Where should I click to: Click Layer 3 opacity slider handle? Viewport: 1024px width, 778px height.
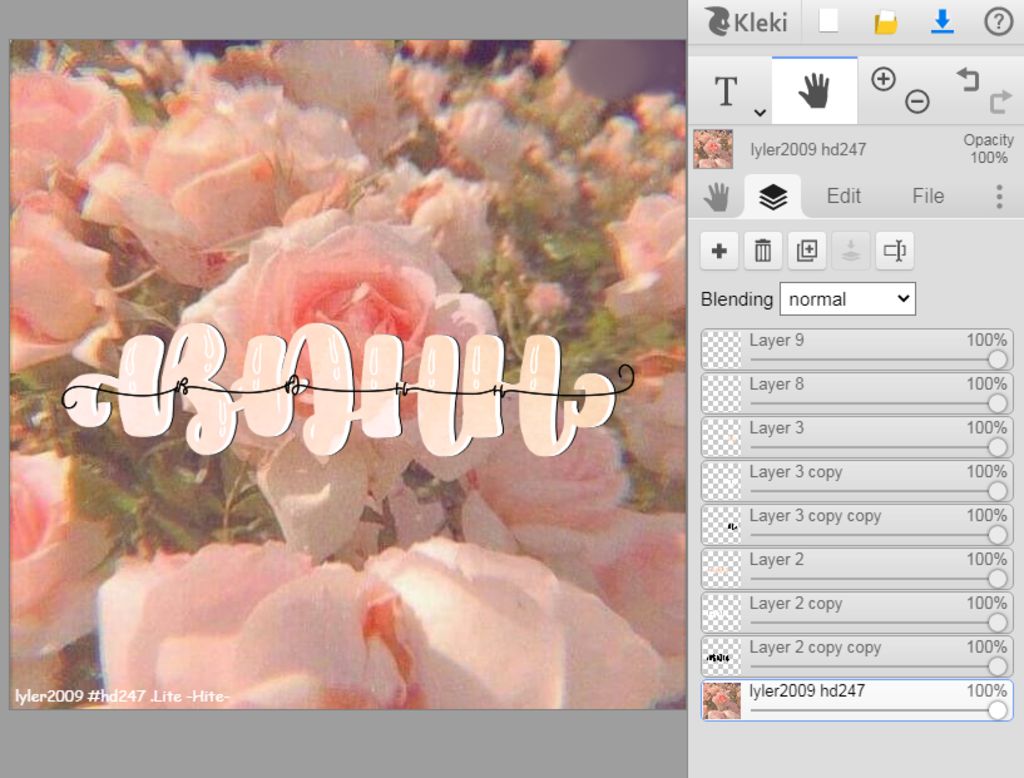click(997, 447)
